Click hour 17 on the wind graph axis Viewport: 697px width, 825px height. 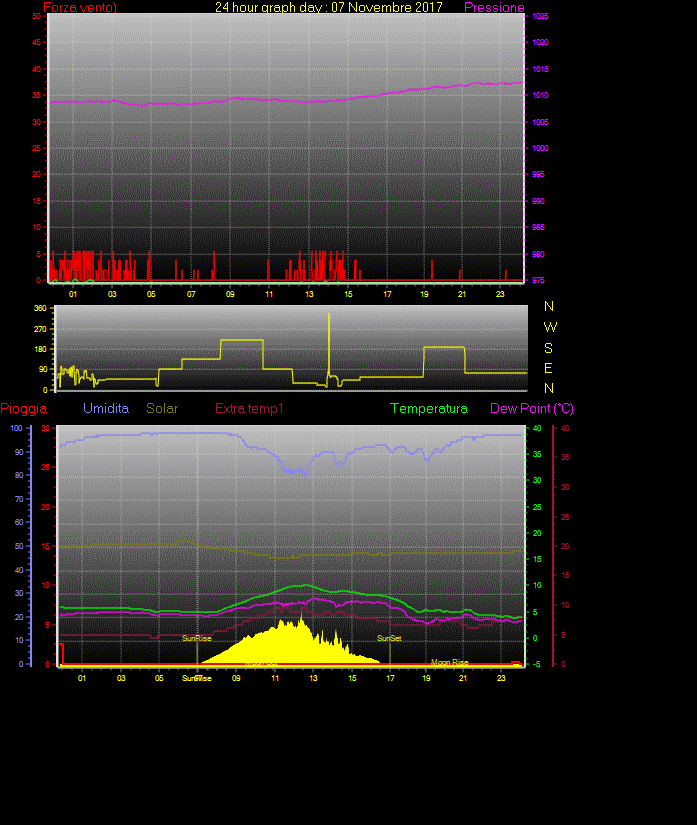click(x=387, y=294)
